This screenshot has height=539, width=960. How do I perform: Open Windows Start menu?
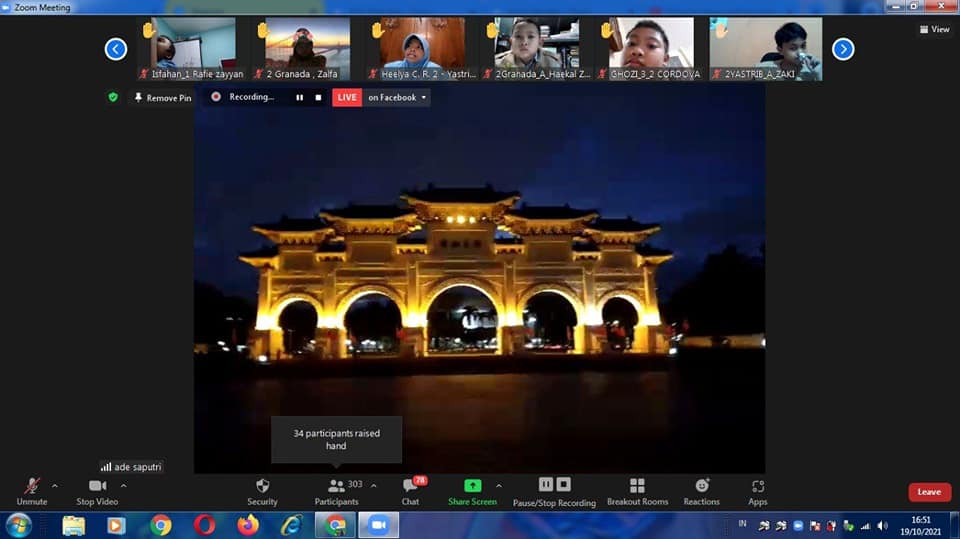coord(18,525)
